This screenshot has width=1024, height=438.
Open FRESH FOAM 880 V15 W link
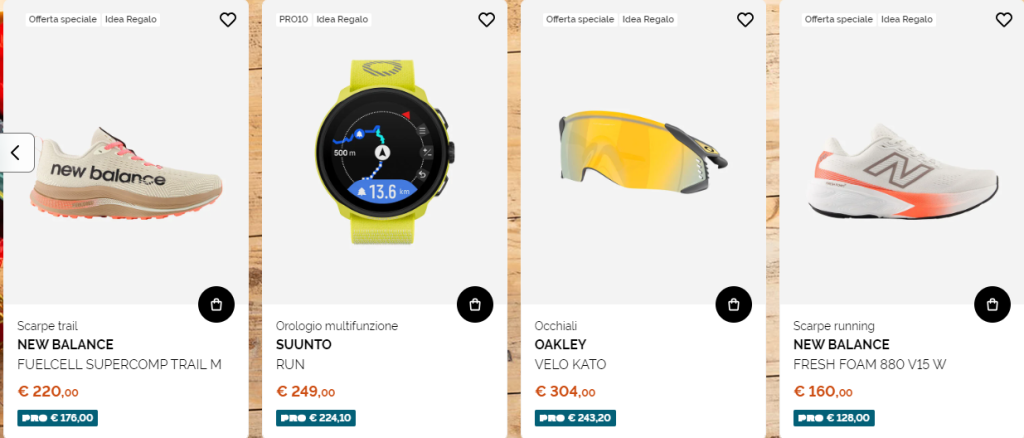click(x=870, y=364)
